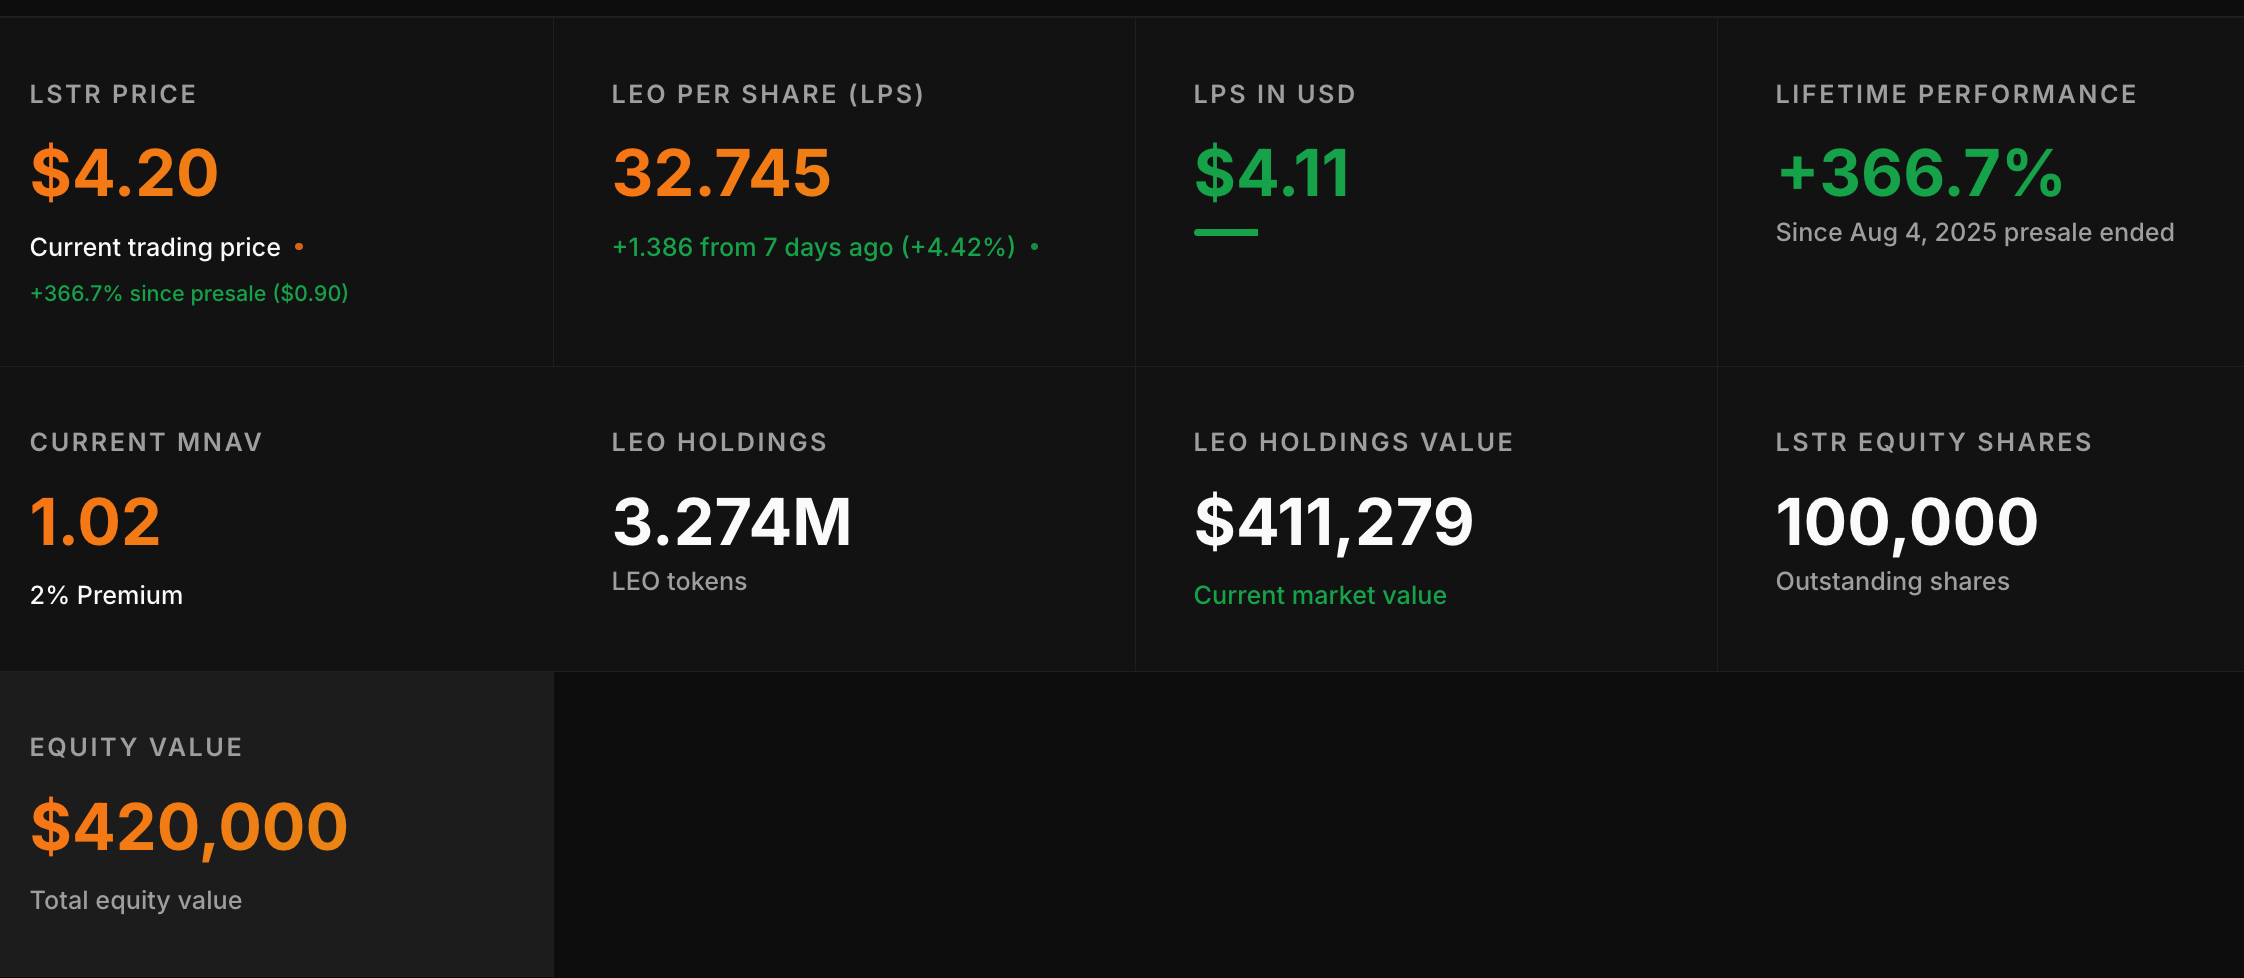Click the green dot after (+4.42%)

click(x=1034, y=246)
